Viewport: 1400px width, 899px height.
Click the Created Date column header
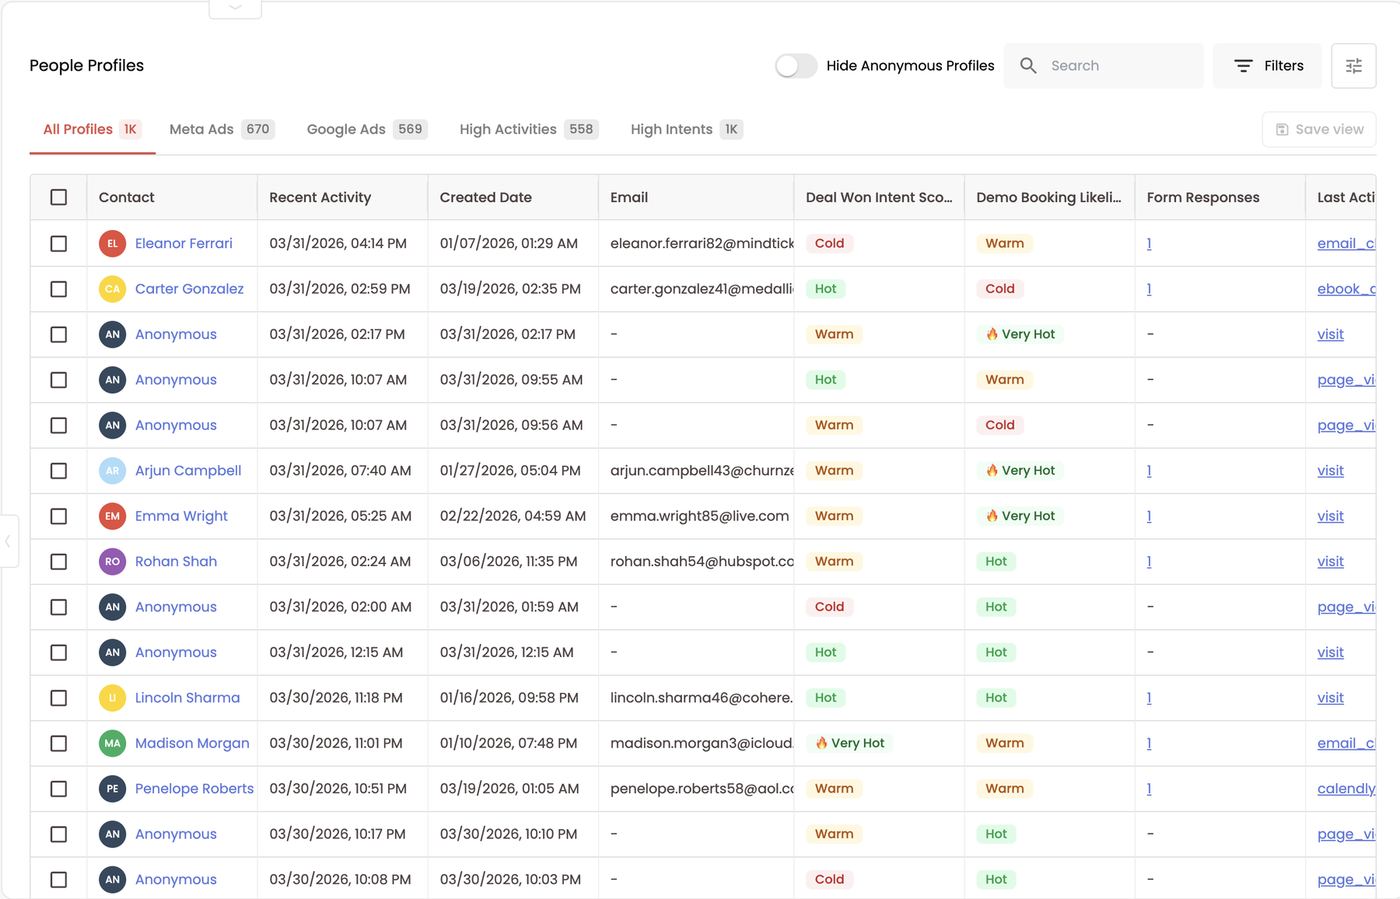(513, 197)
